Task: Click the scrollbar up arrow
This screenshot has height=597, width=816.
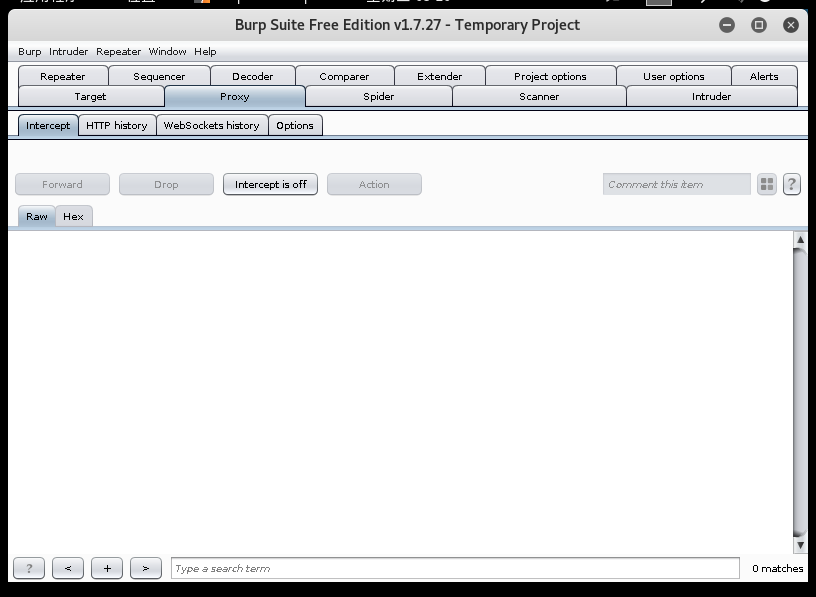Action: [x=800, y=239]
